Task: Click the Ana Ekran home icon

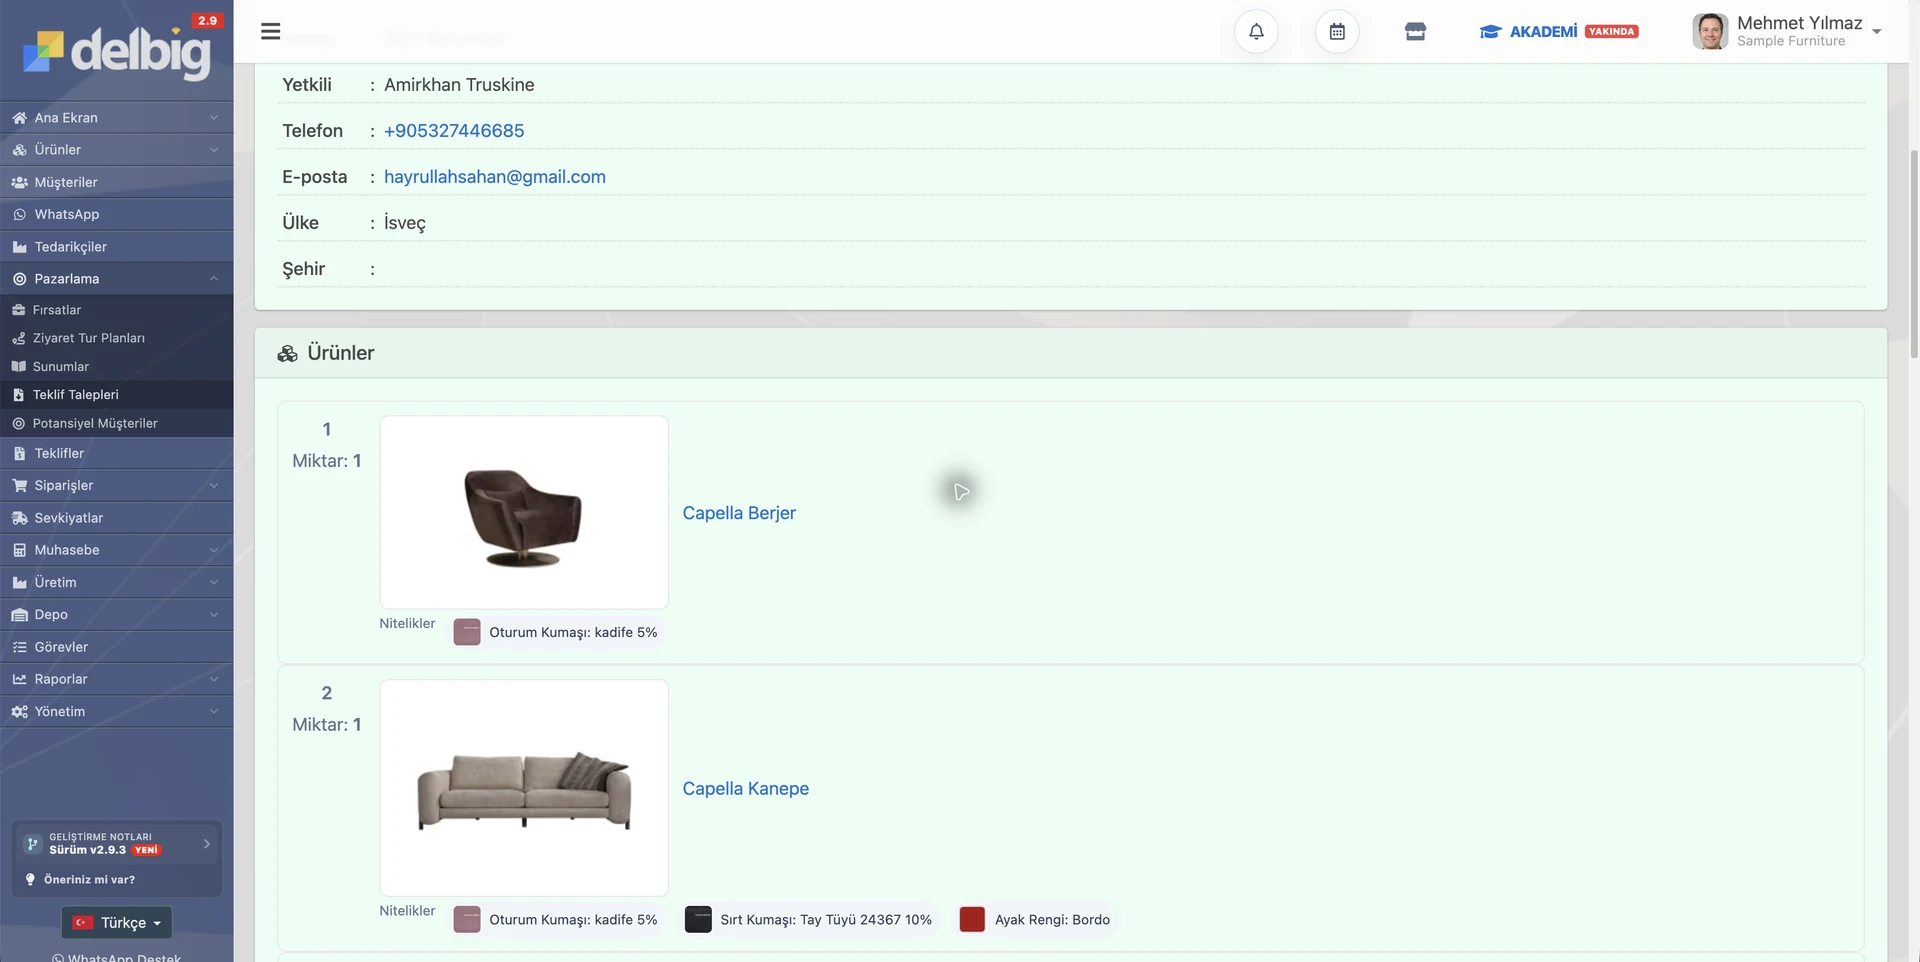Action: (19, 118)
